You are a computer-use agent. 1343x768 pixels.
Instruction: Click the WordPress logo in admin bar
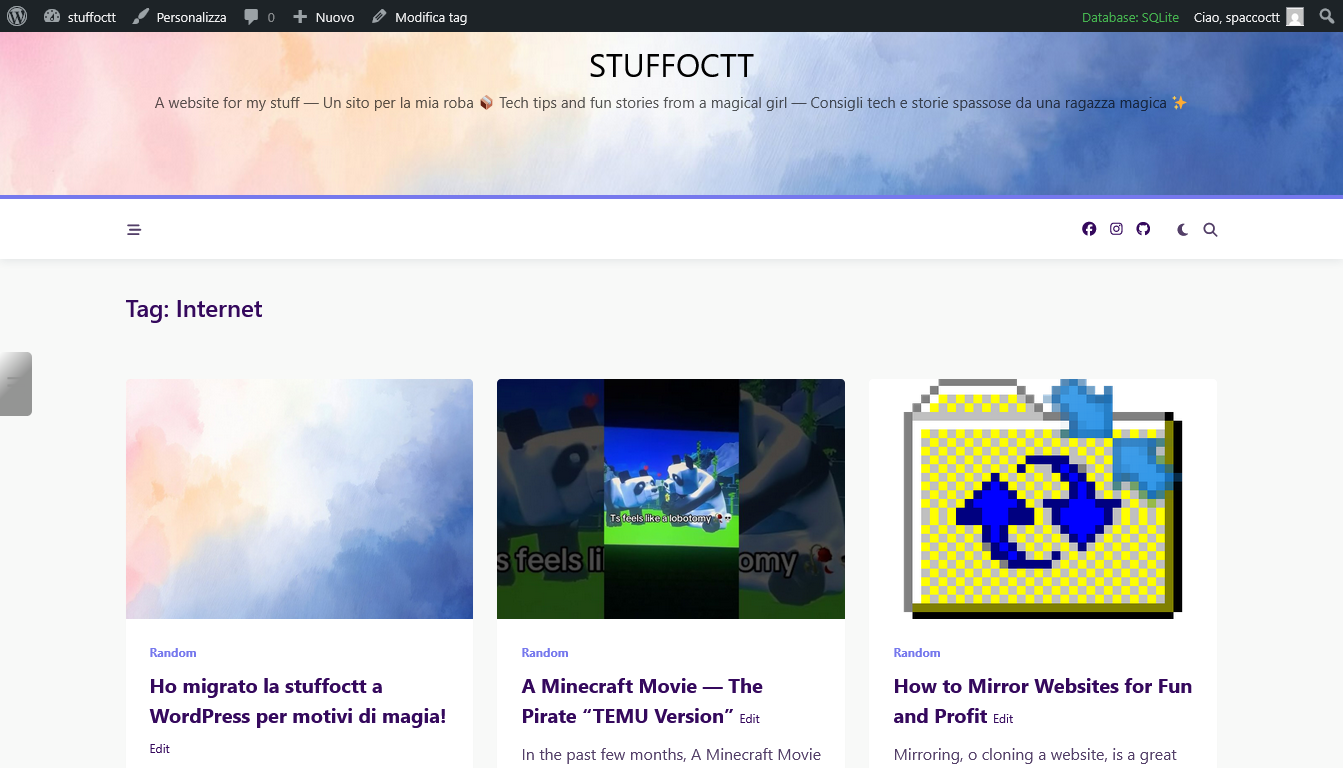(17, 16)
